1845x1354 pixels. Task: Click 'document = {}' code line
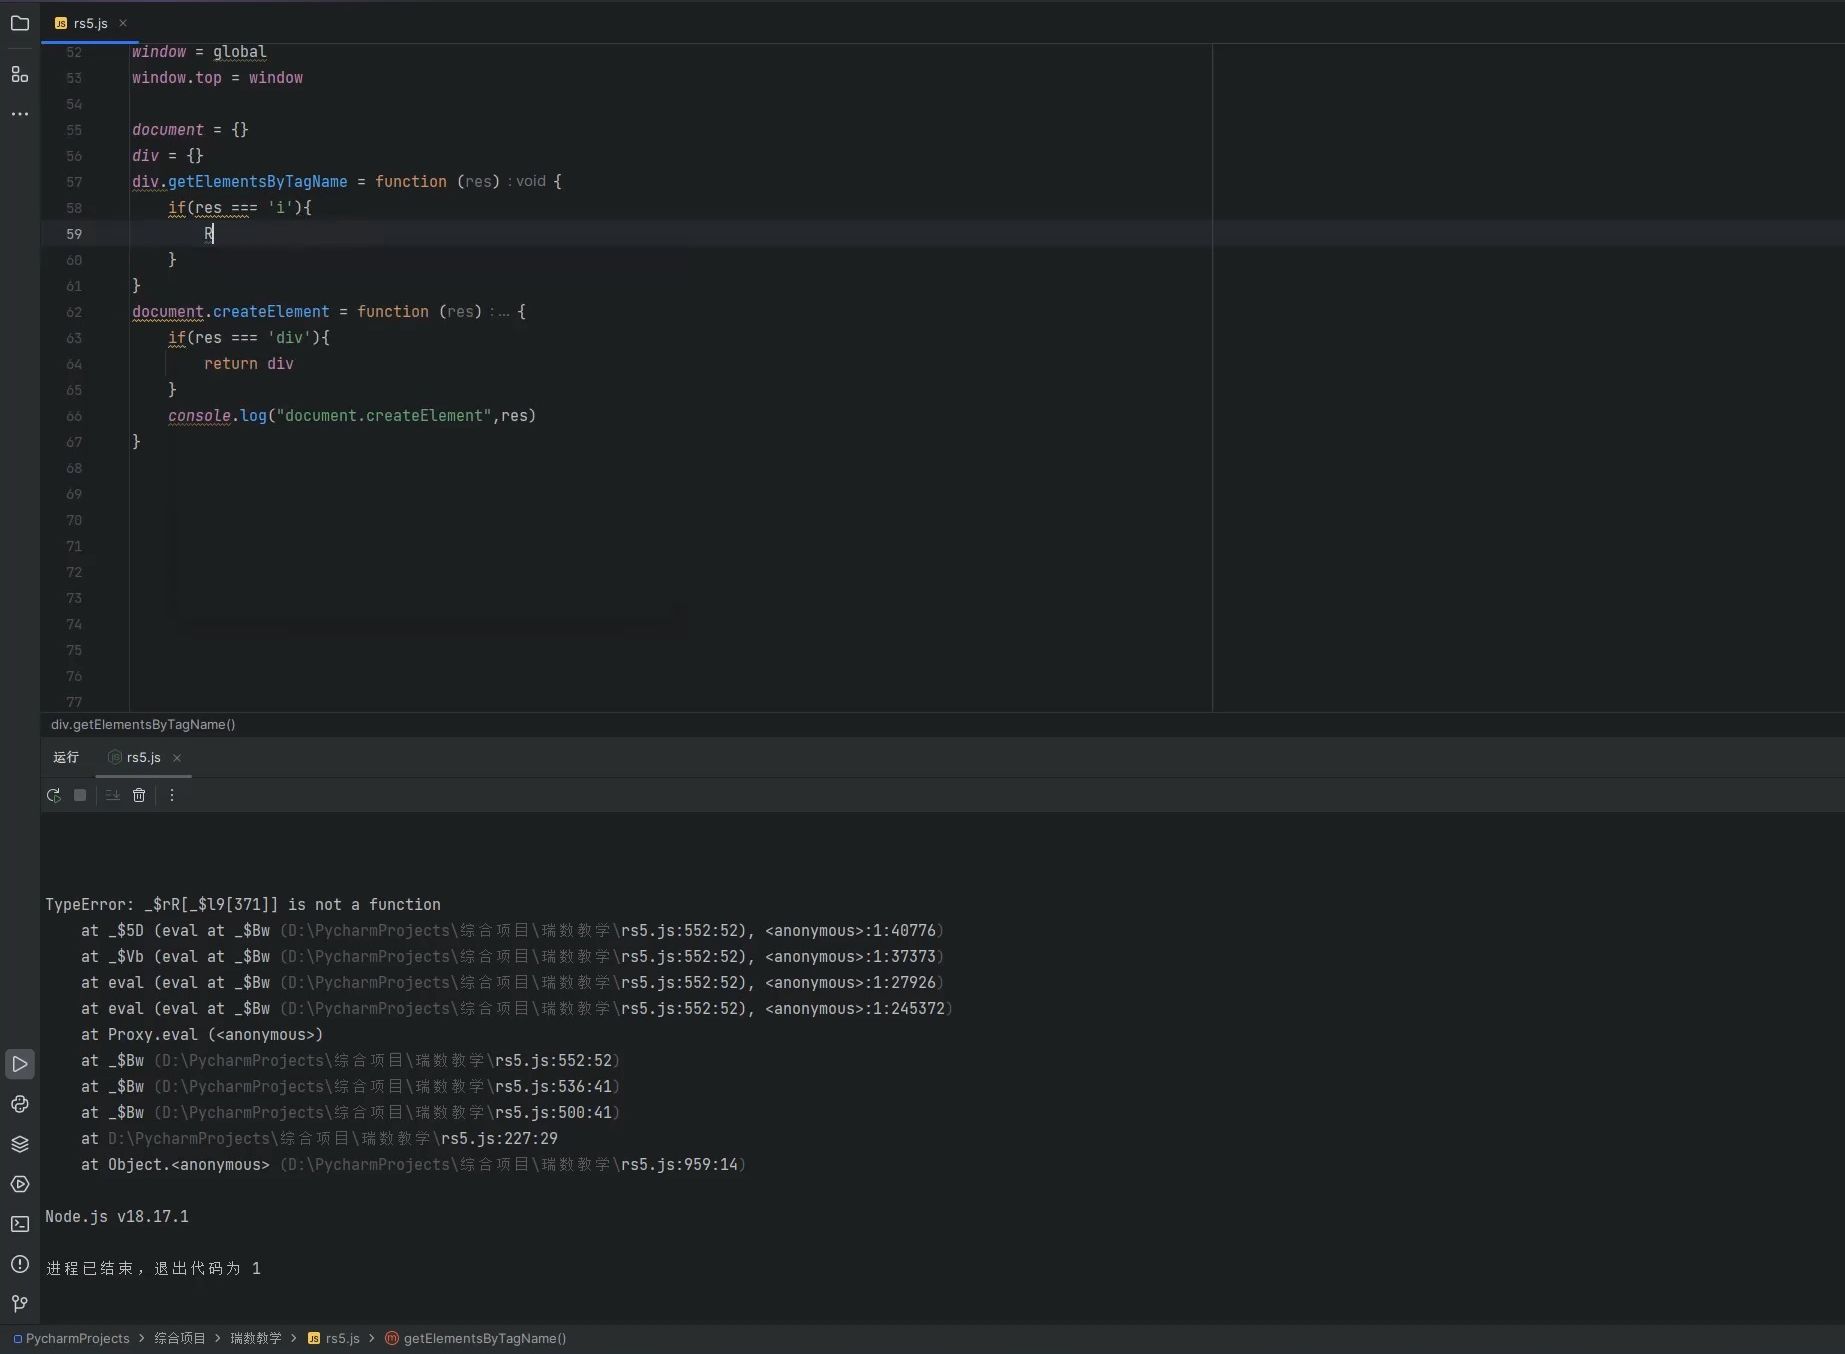click(190, 130)
